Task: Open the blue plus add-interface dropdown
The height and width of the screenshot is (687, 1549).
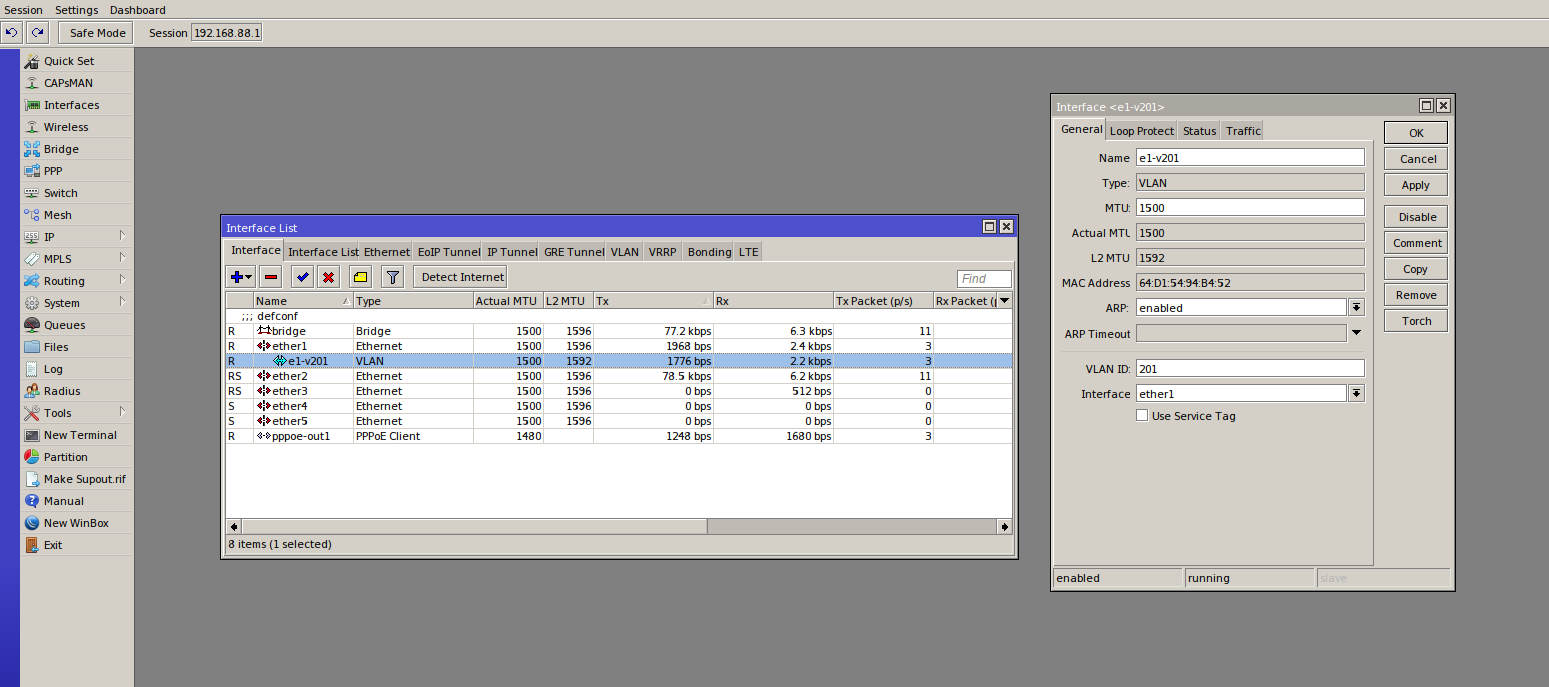Action: (x=241, y=277)
